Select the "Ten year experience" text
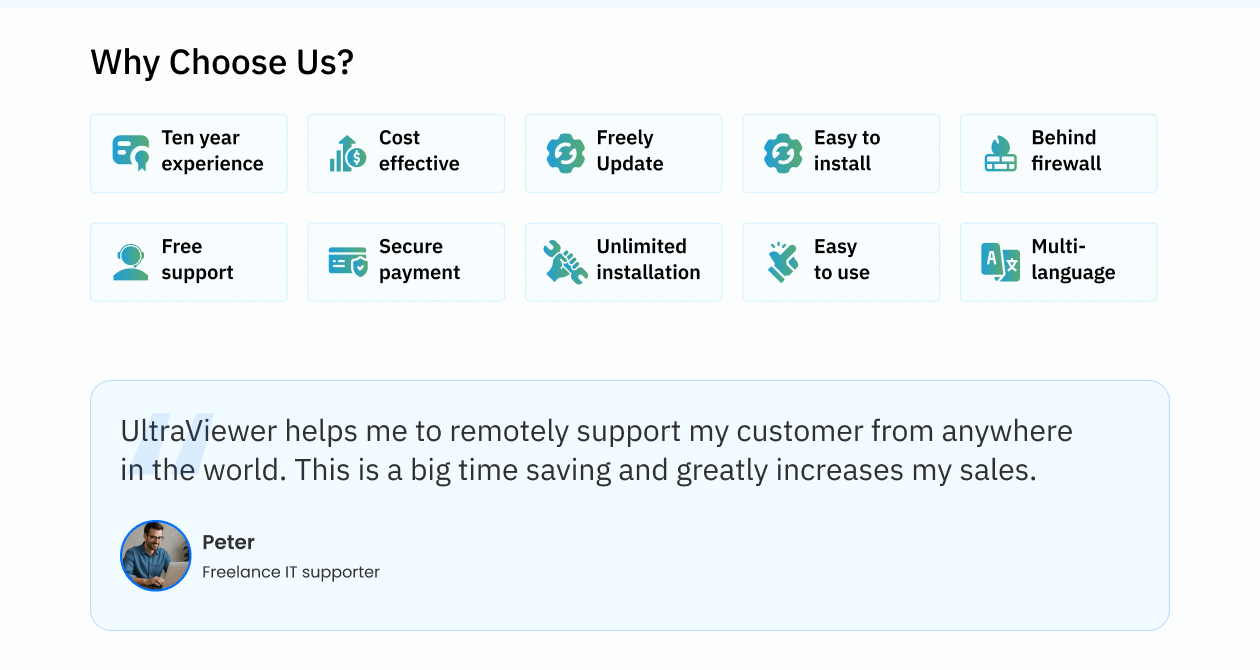This screenshot has height=670, width=1260. 212,151
